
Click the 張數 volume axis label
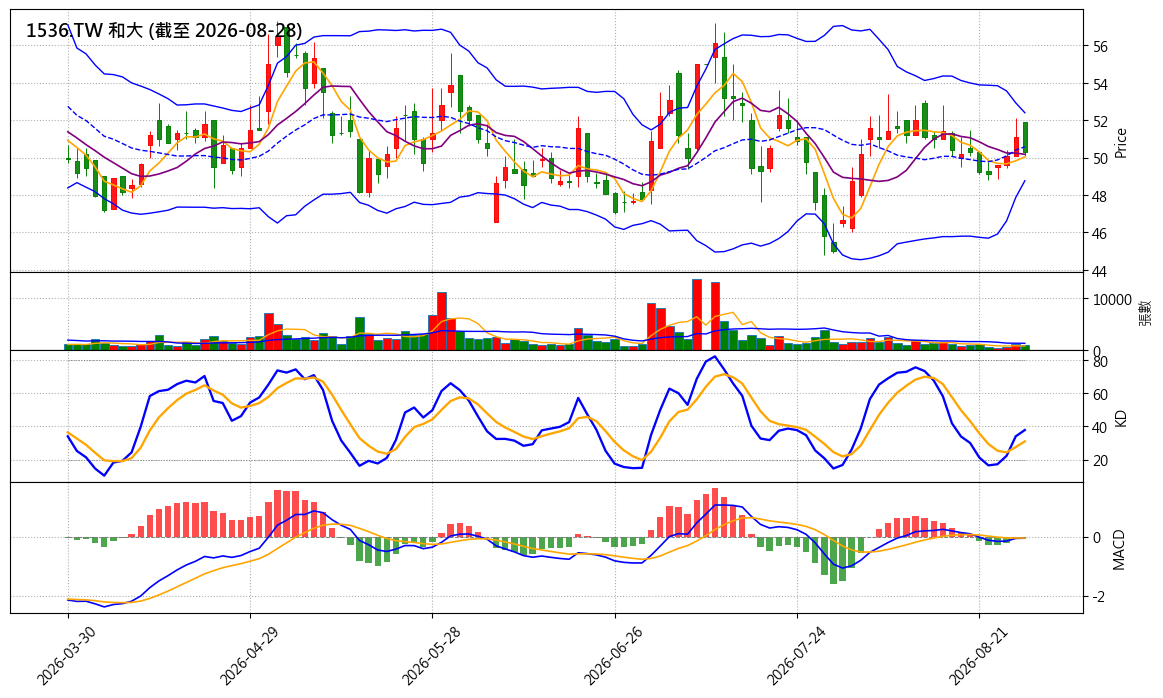point(1145,312)
